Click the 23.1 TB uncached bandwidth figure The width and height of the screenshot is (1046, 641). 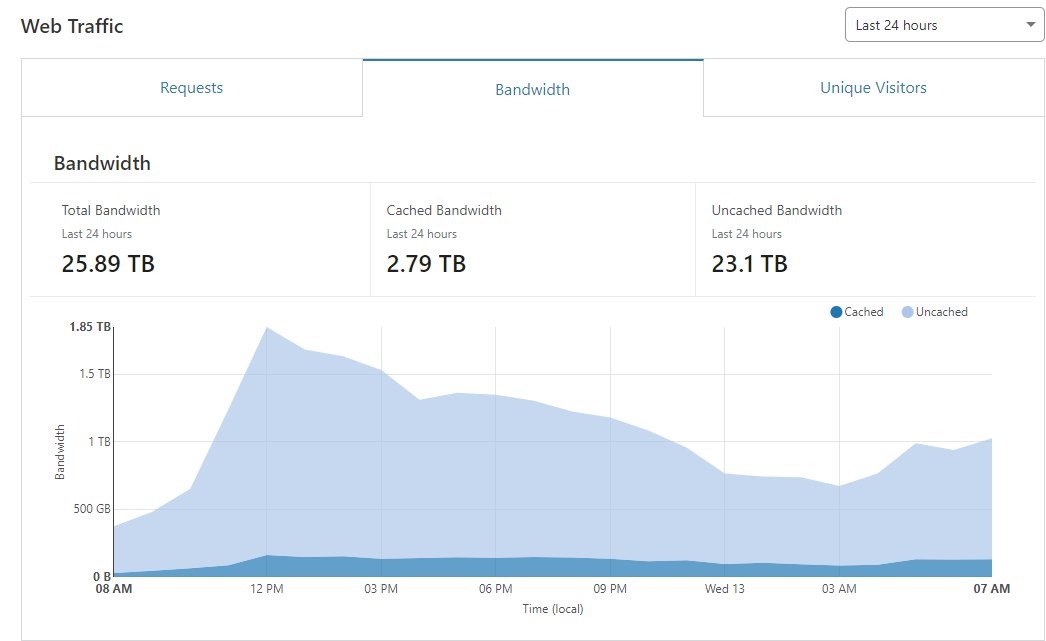pos(749,264)
